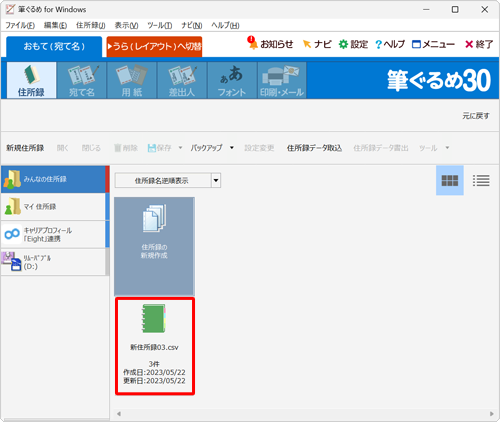The image size is (500, 422).
Task: Open the ナビ navigation arrow
Action: pos(317,44)
